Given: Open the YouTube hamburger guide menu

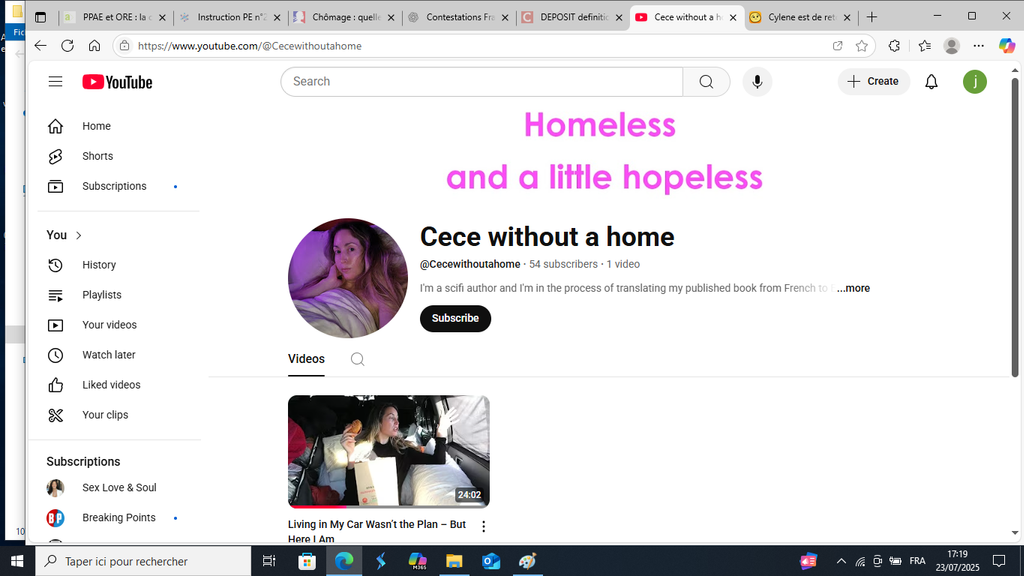Looking at the screenshot, I should coord(56,82).
